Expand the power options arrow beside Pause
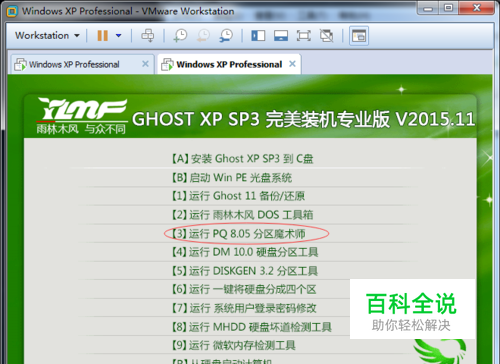The height and width of the screenshot is (364, 500). coord(118,35)
